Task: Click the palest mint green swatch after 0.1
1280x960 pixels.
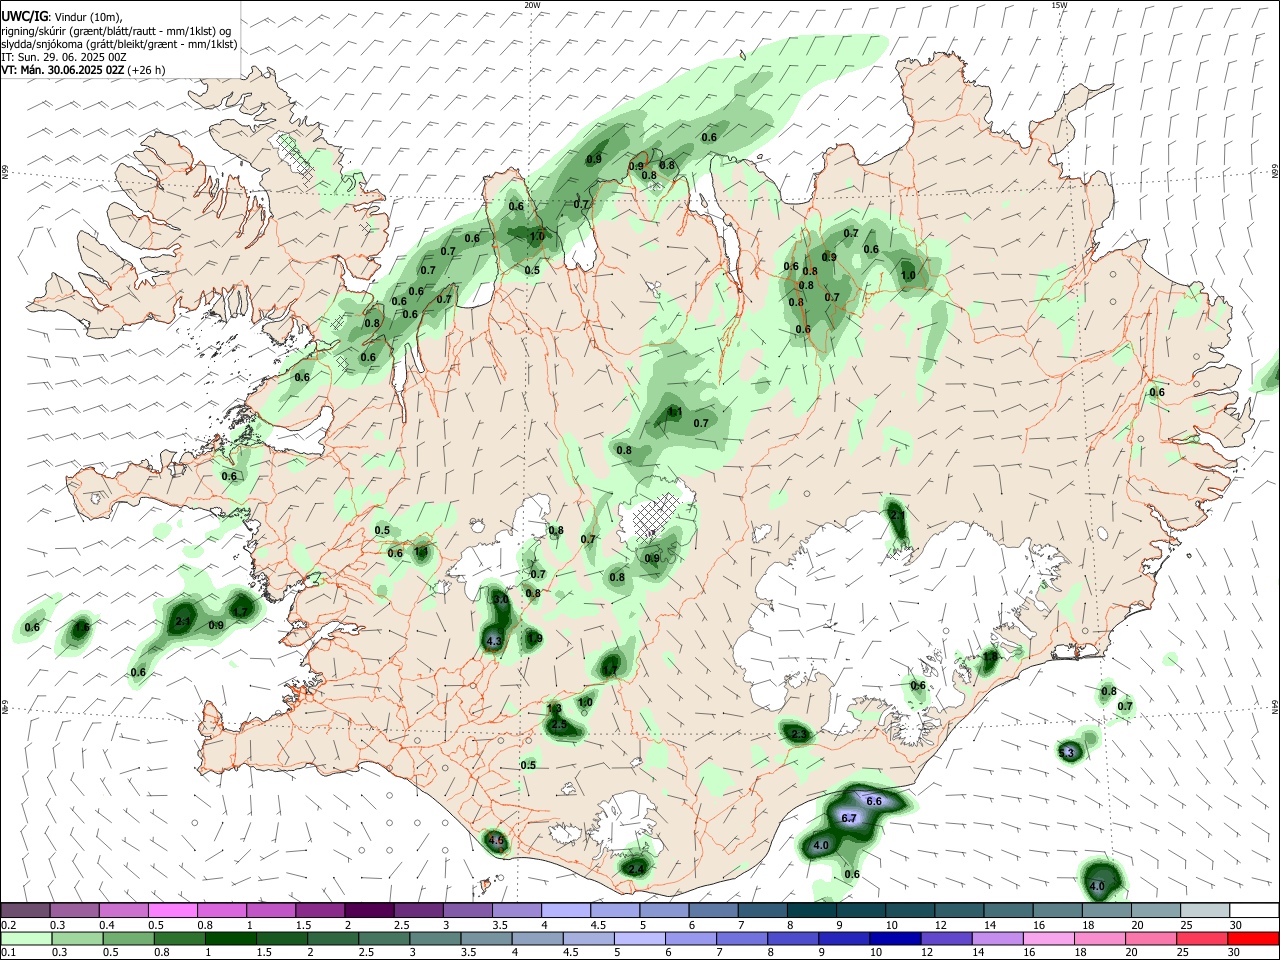Action: click(26, 939)
